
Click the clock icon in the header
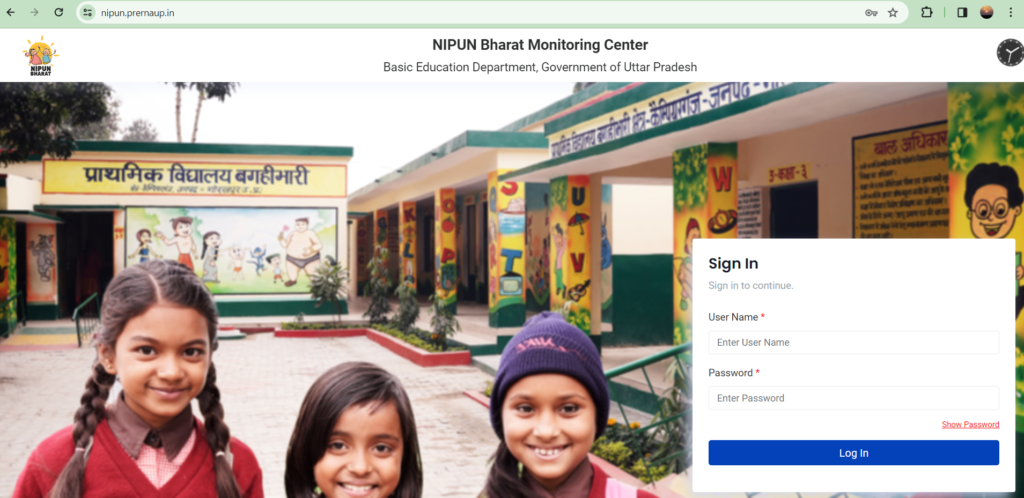tap(1010, 53)
